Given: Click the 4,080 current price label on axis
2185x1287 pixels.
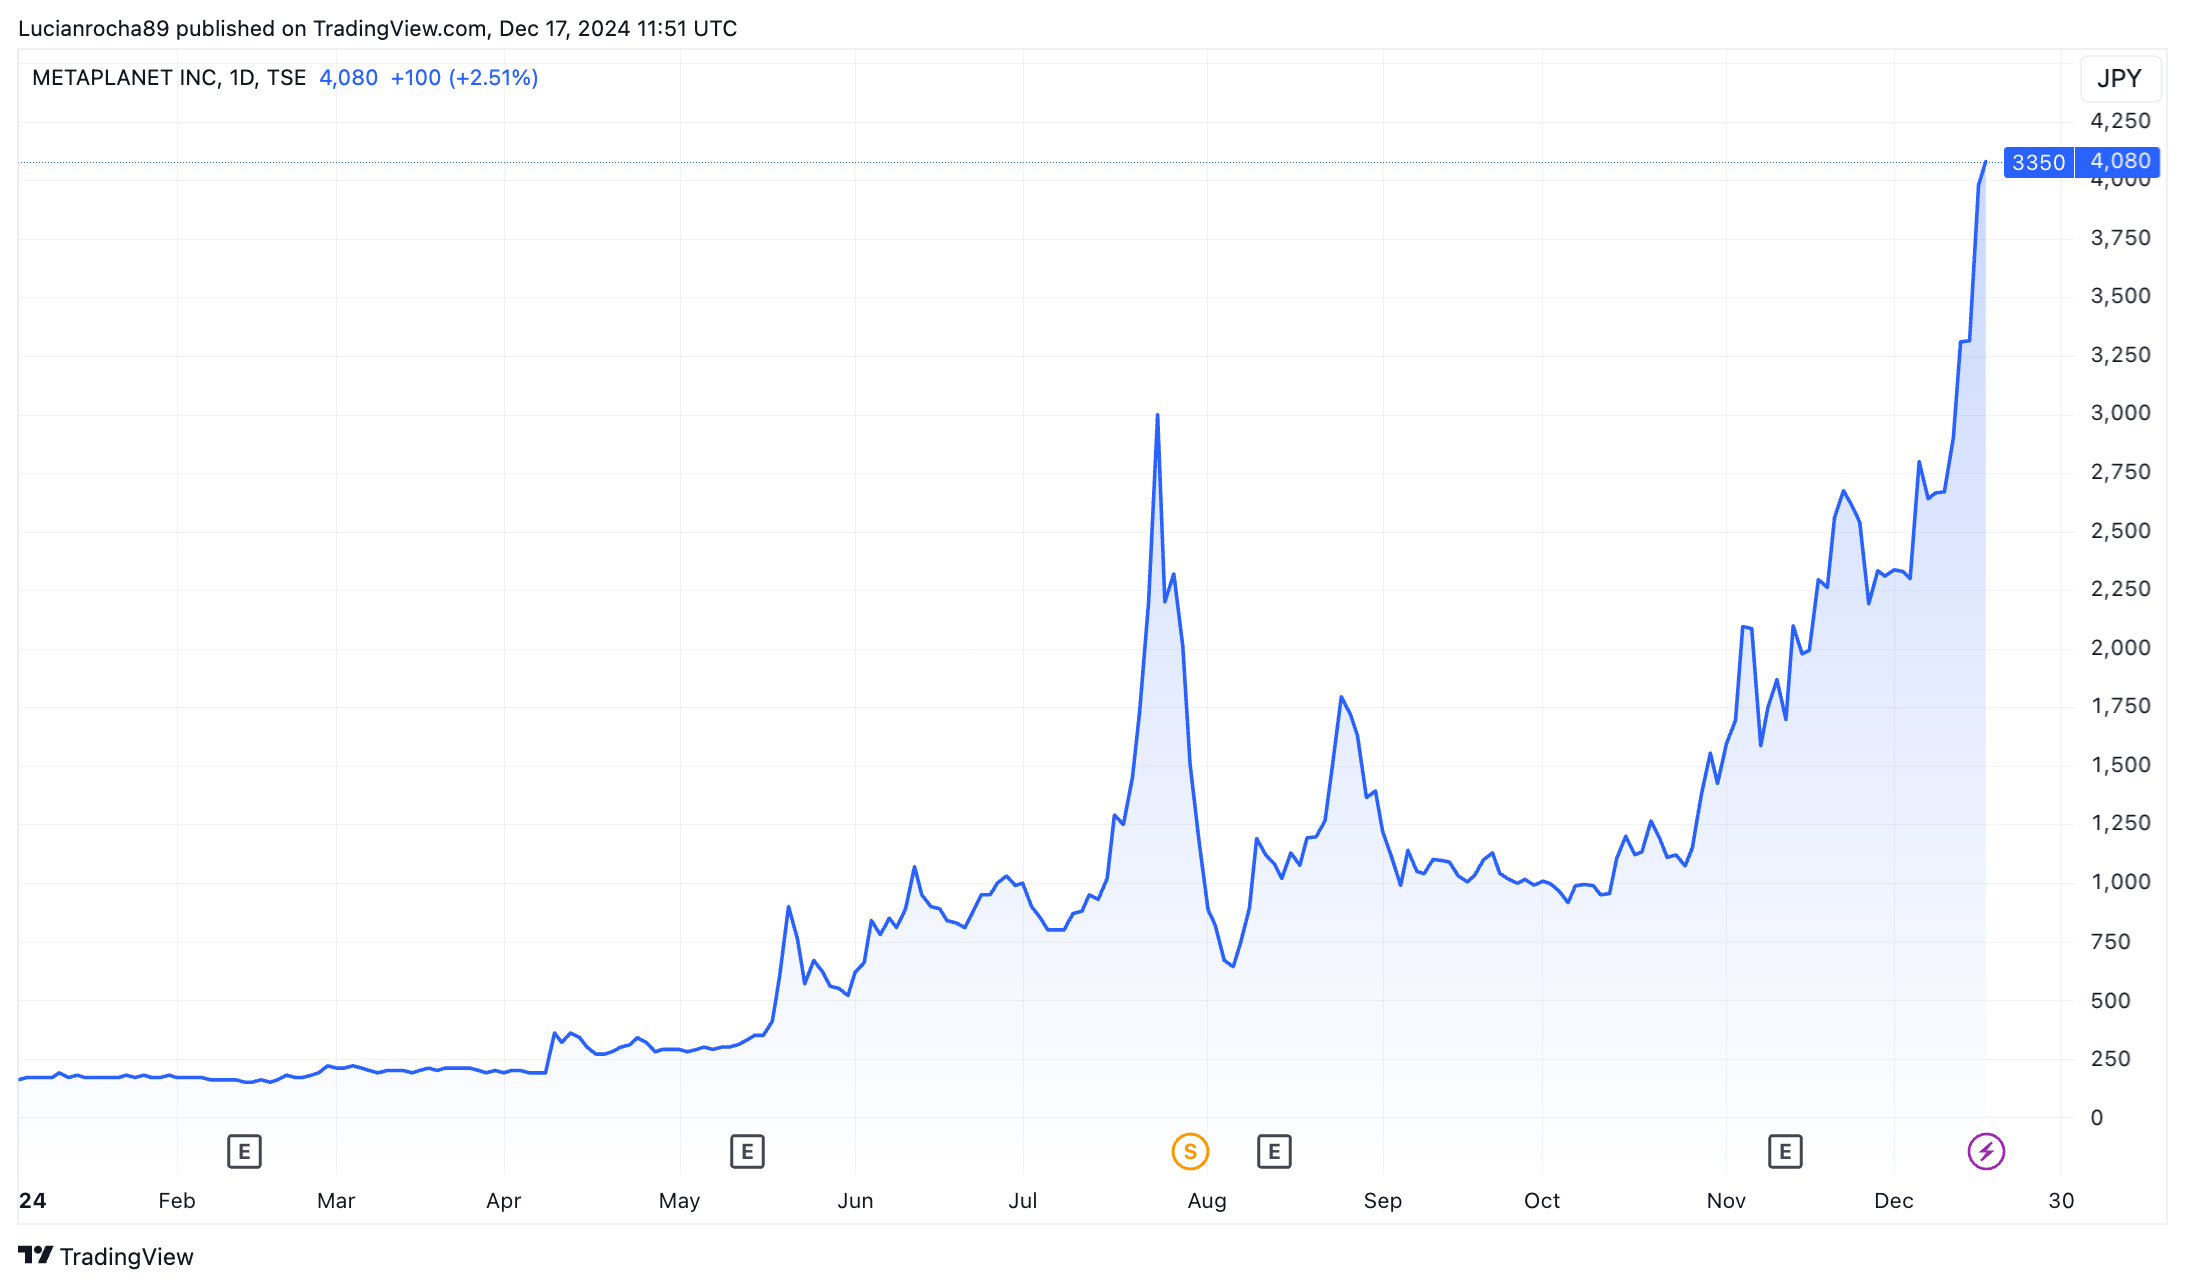Looking at the screenshot, I should coord(2120,161).
